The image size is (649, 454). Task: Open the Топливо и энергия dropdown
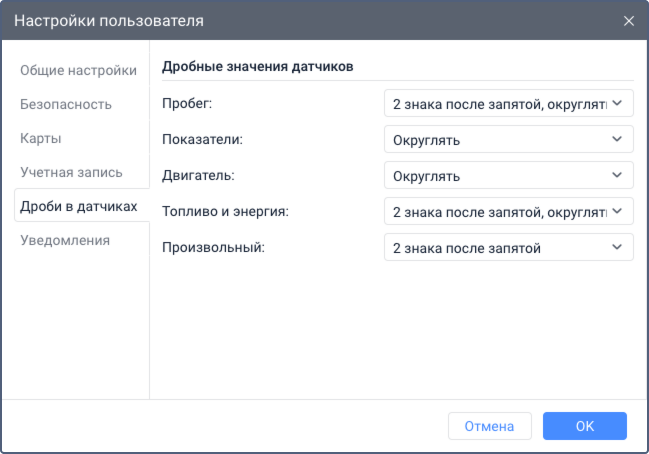click(508, 212)
